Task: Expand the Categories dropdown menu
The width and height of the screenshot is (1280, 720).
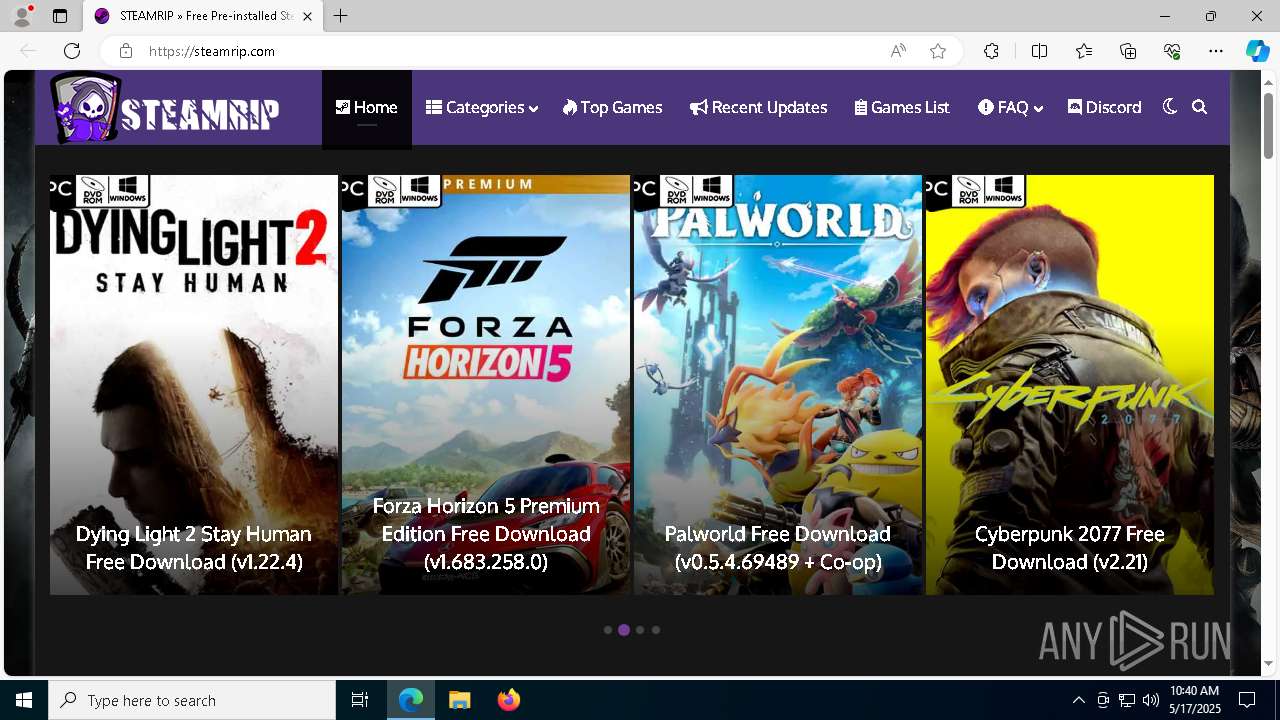Action: [x=482, y=108]
